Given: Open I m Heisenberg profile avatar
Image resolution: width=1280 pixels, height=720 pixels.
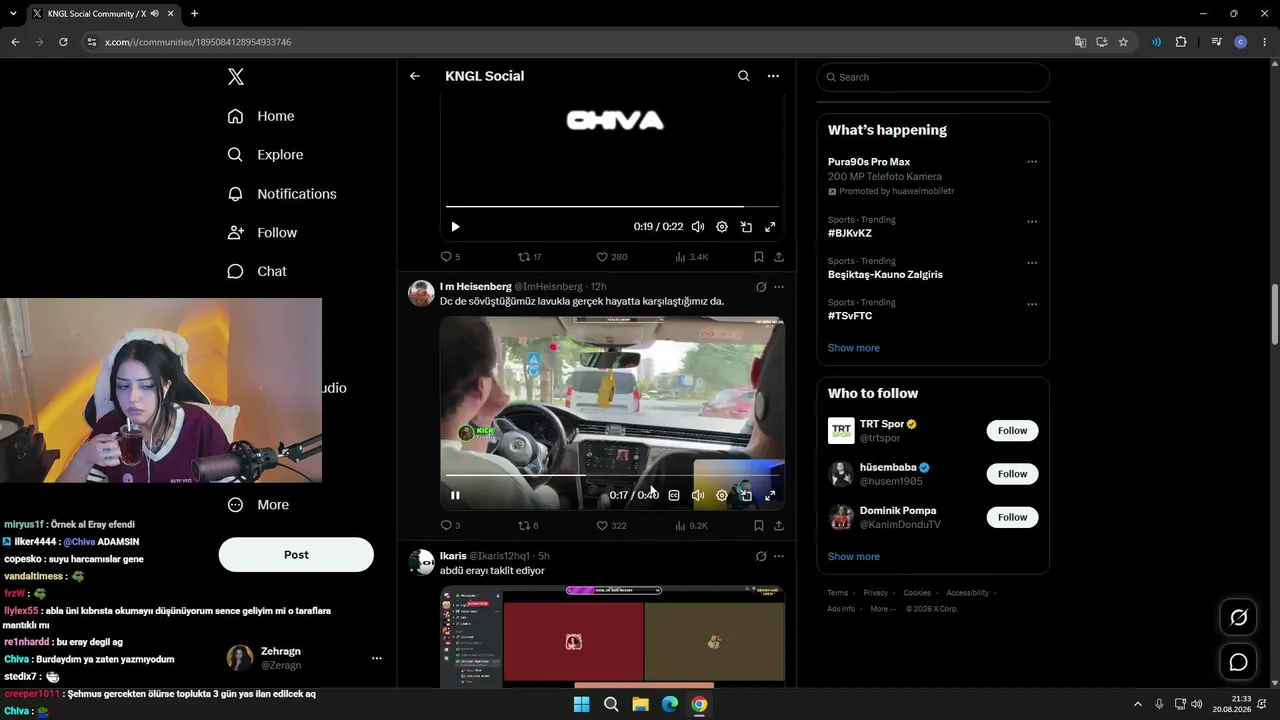Looking at the screenshot, I should (421, 293).
